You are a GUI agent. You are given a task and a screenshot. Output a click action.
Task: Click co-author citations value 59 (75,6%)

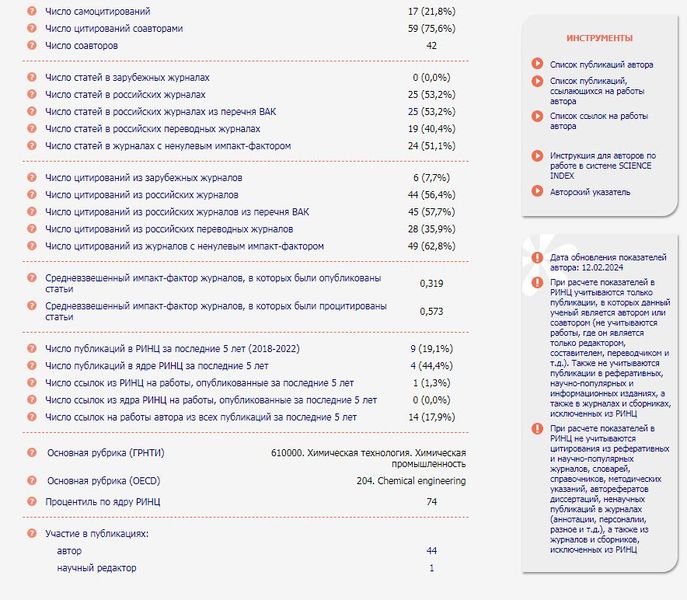tap(432, 28)
